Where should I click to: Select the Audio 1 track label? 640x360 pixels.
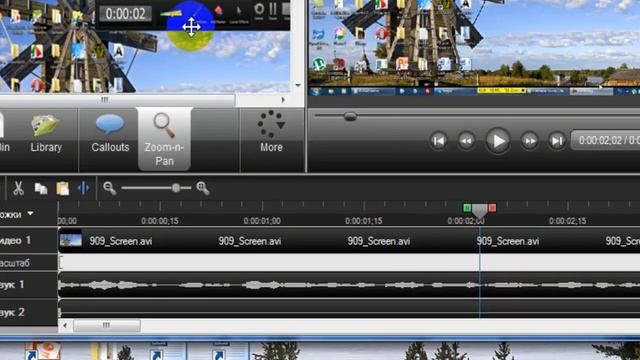(x=13, y=284)
